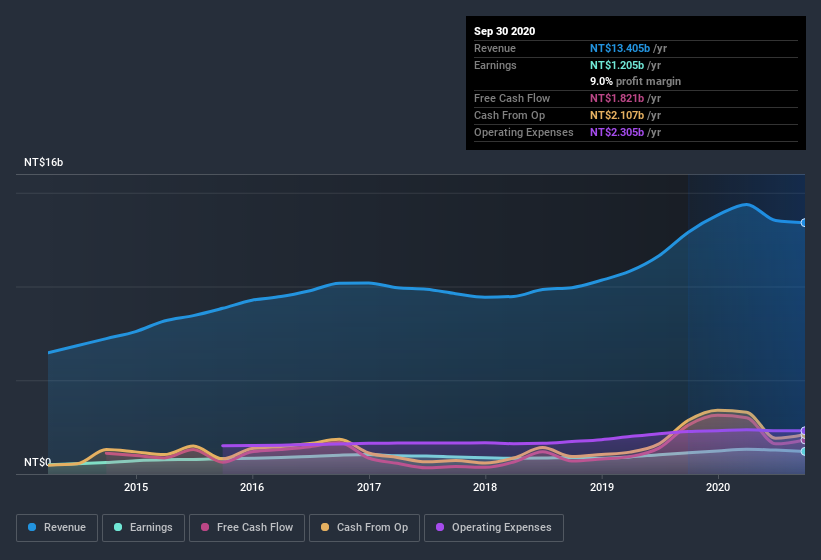Click the Revenue label in tooltip
The image size is (821, 560).
click(495, 48)
